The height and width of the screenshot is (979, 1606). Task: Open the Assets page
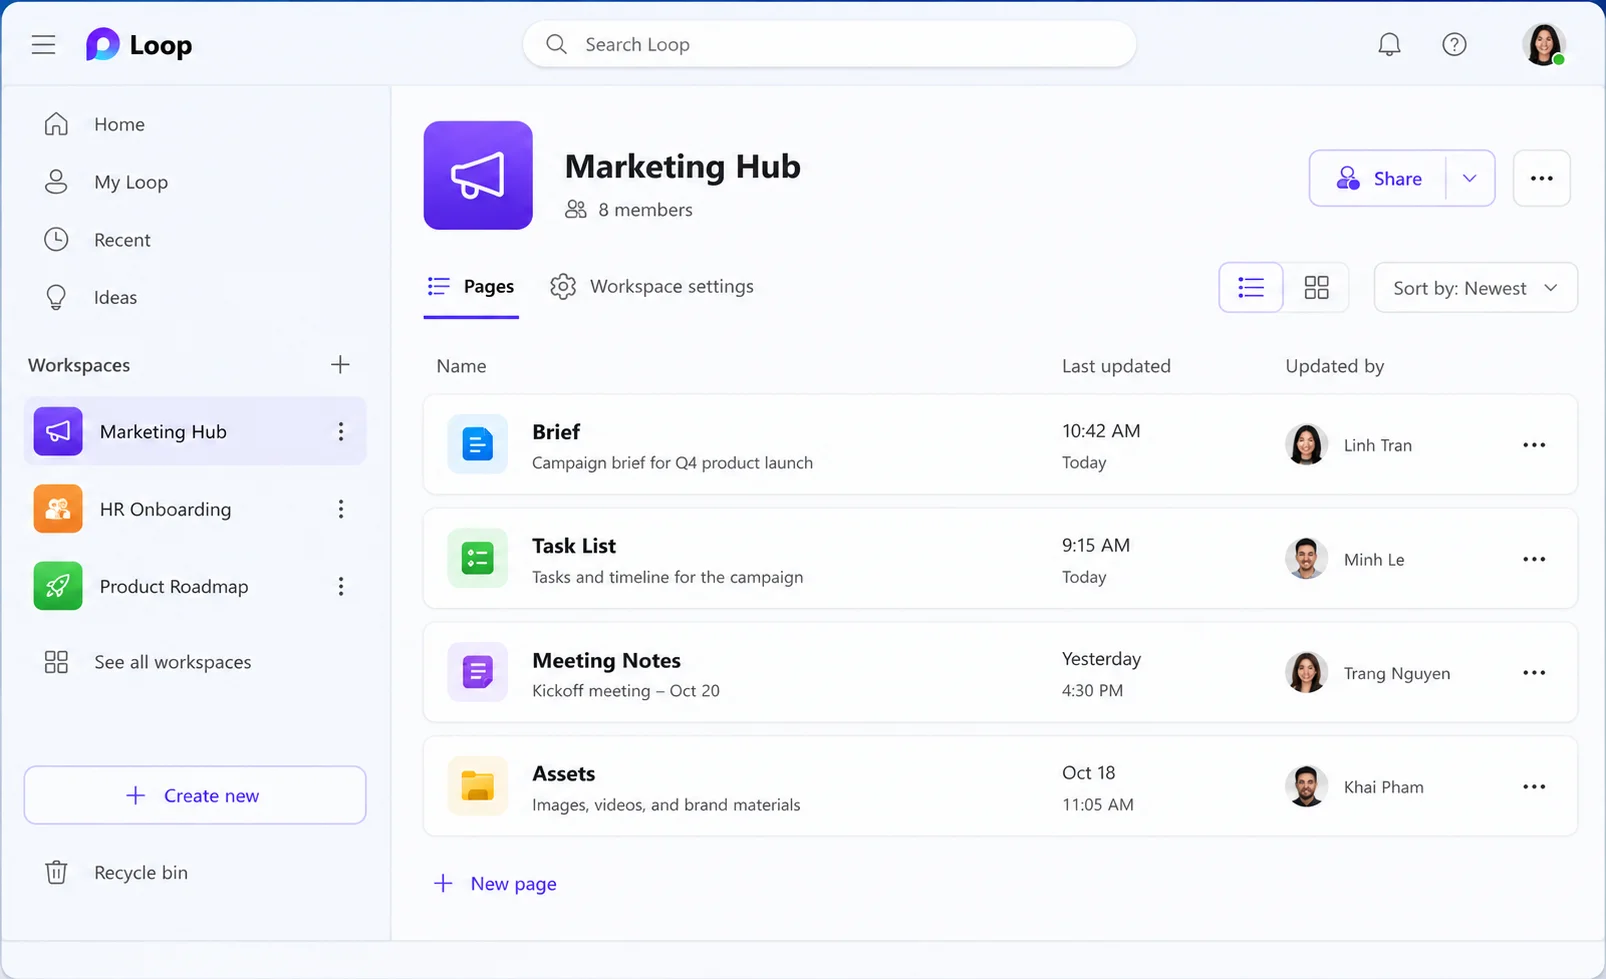point(1000,786)
